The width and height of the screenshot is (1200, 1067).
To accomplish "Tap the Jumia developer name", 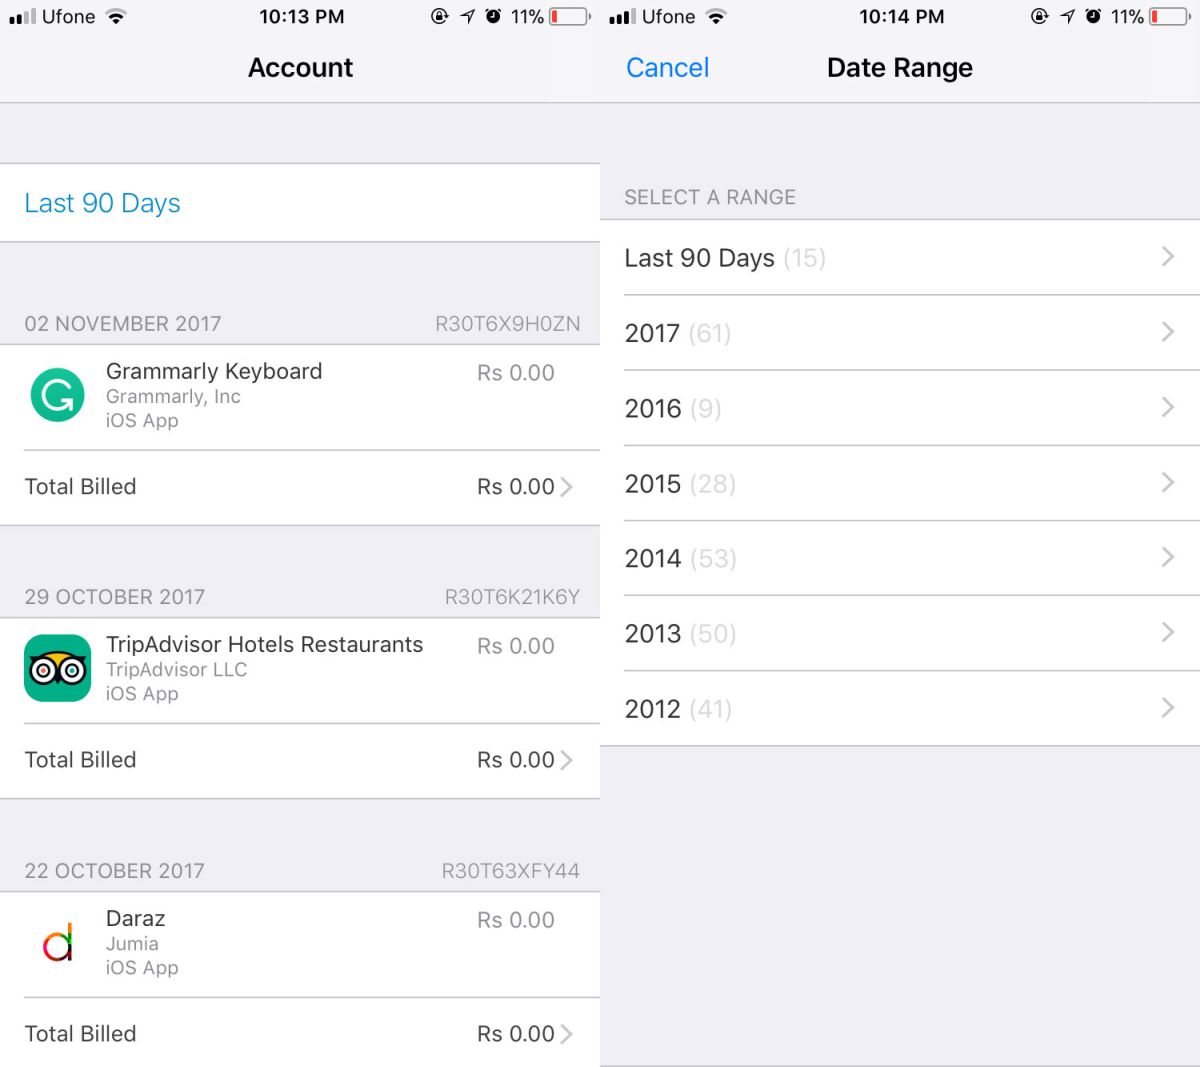I will click(x=132, y=944).
